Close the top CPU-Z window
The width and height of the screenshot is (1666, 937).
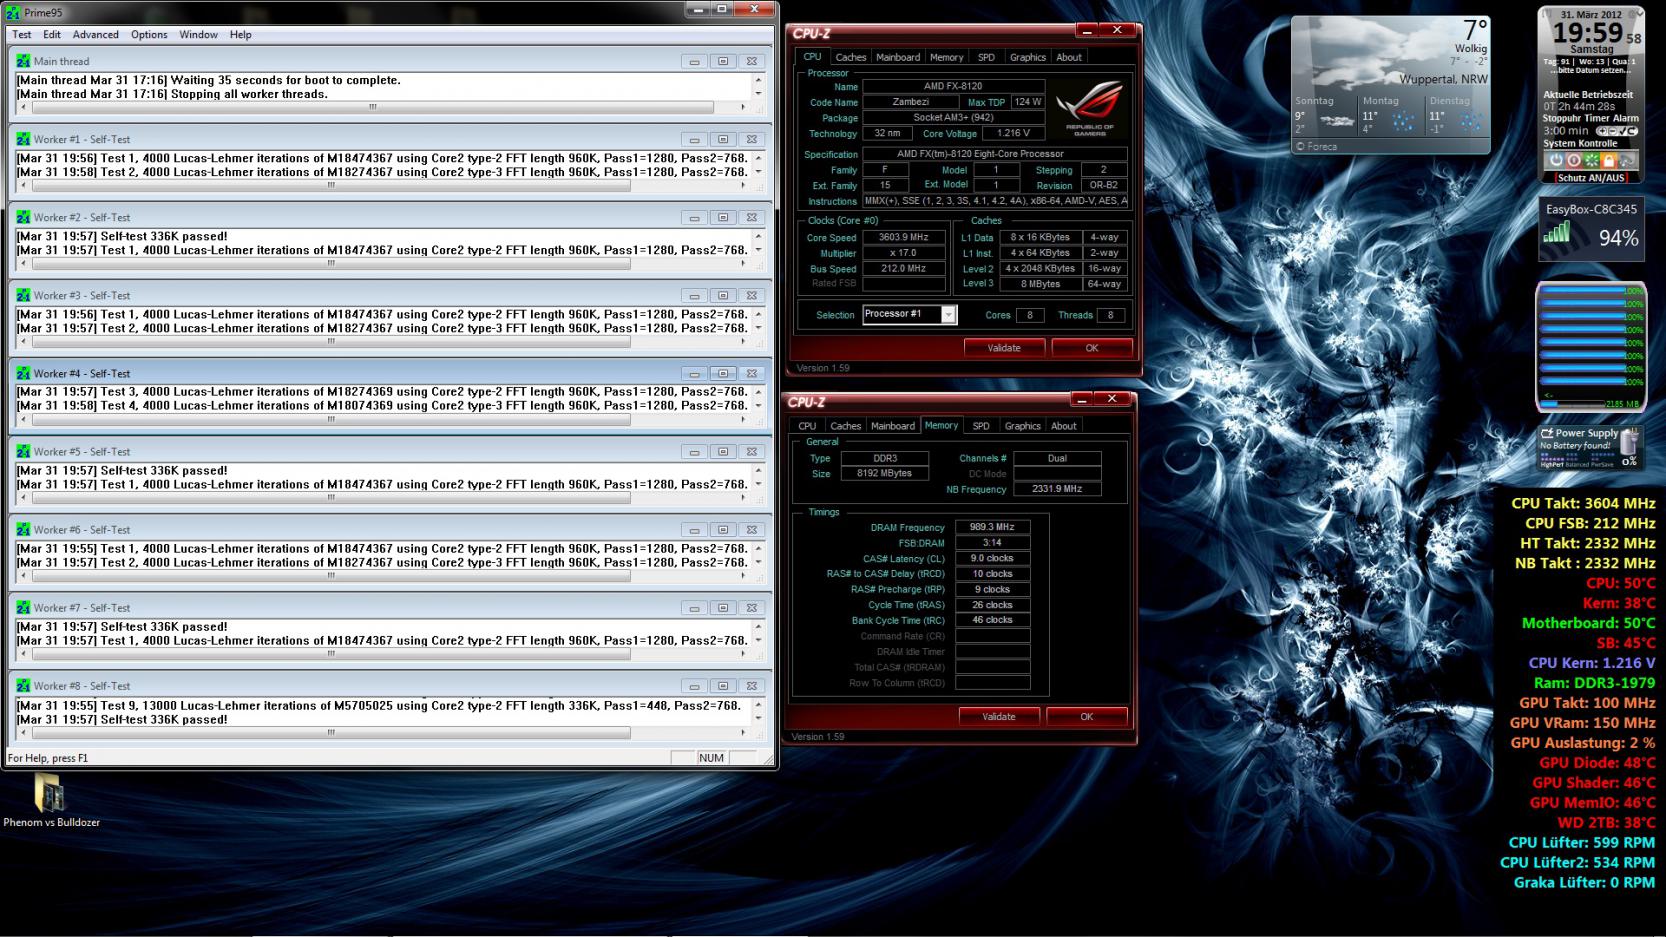(1117, 30)
